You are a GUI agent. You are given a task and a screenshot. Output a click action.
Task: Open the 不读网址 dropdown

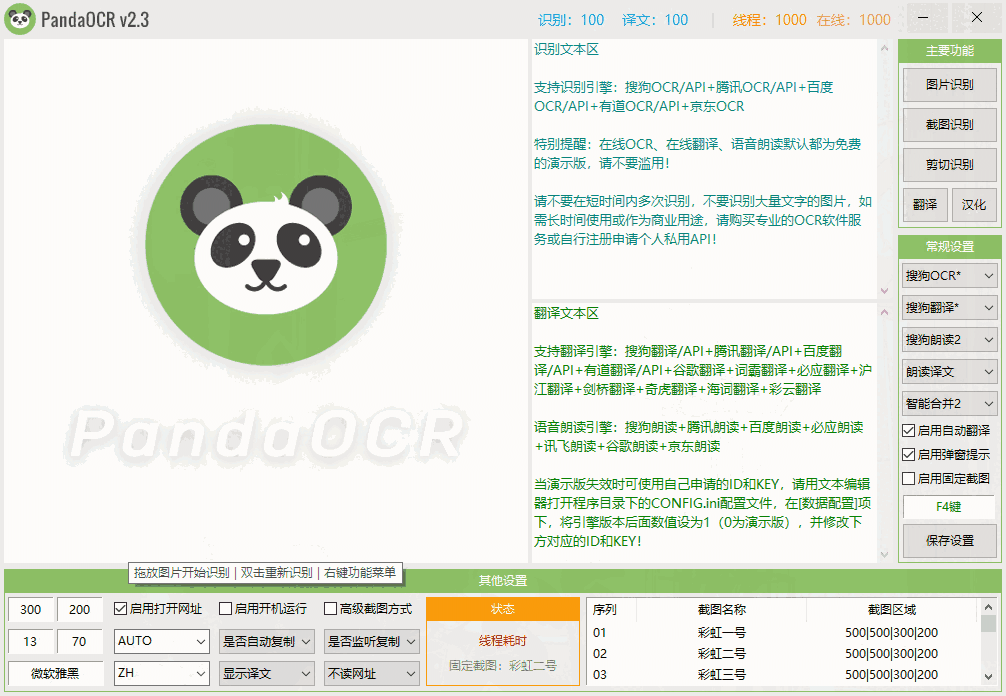click(371, 674)
